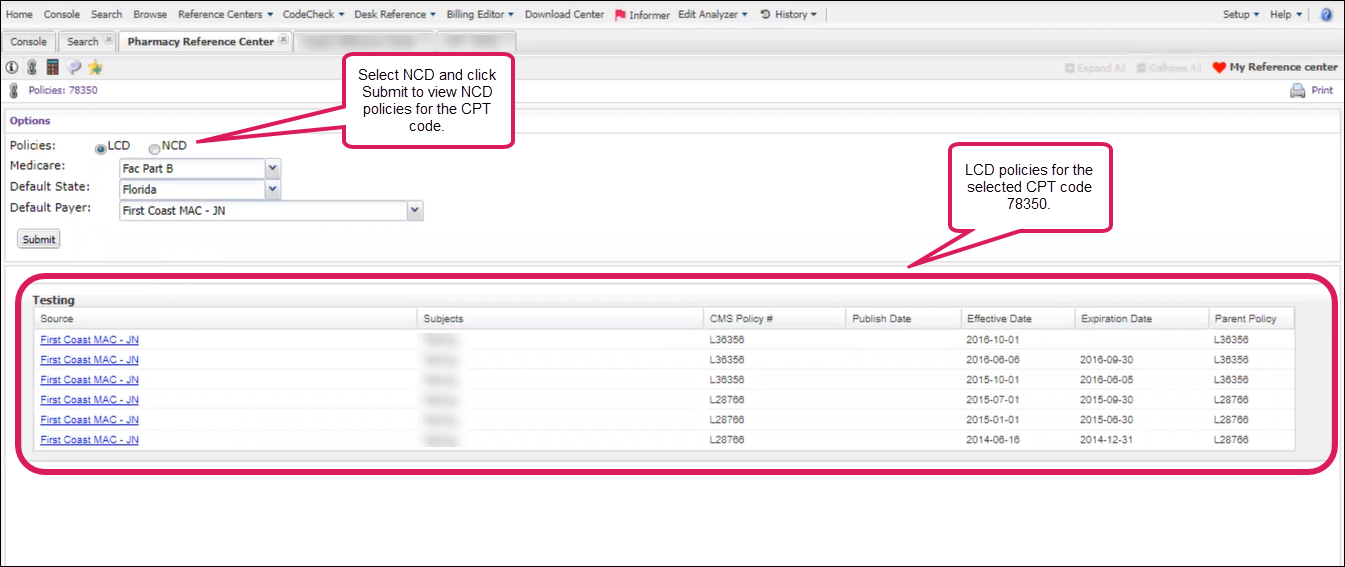This screenshot has width=1345, height=567.
Task: Click the calculator icon in the toolbar
Action: tap(53, 68)
